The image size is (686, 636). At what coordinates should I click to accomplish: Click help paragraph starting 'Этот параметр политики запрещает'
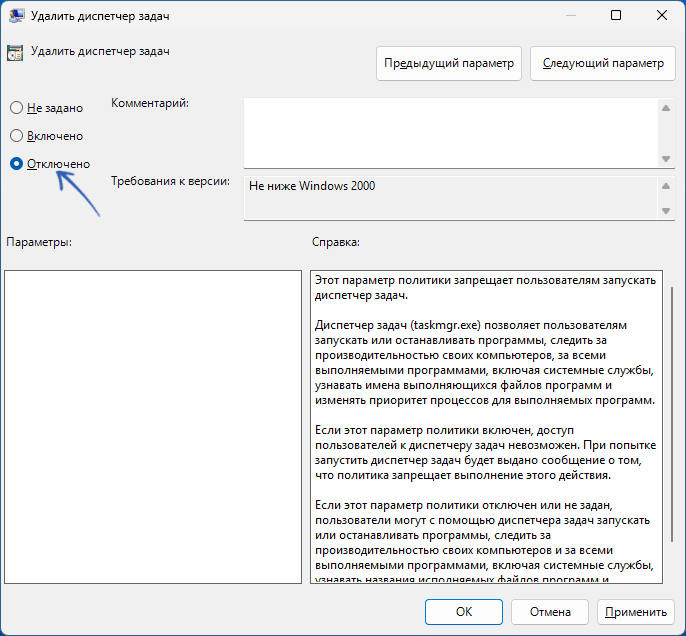[x=485, y=287]
